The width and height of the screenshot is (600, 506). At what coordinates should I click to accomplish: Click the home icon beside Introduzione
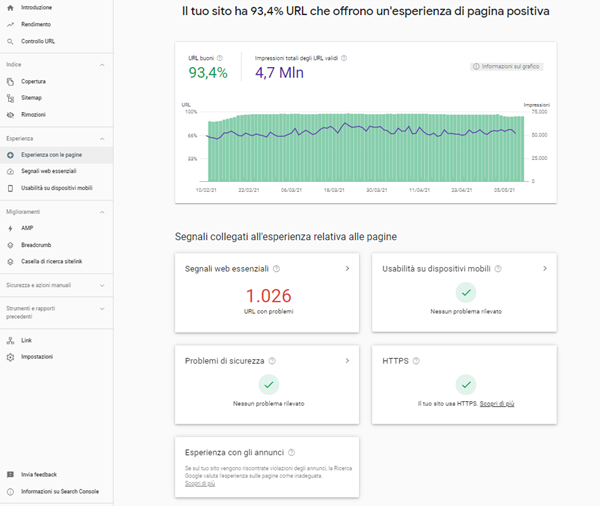(x=10, y=8)
